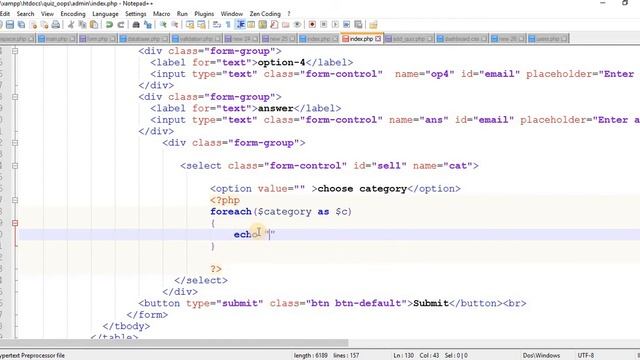Image resolution: width=640 pixels, height=360 pixels.
Task: Click the Stop Recording macro icon
Action: point(324,24)
